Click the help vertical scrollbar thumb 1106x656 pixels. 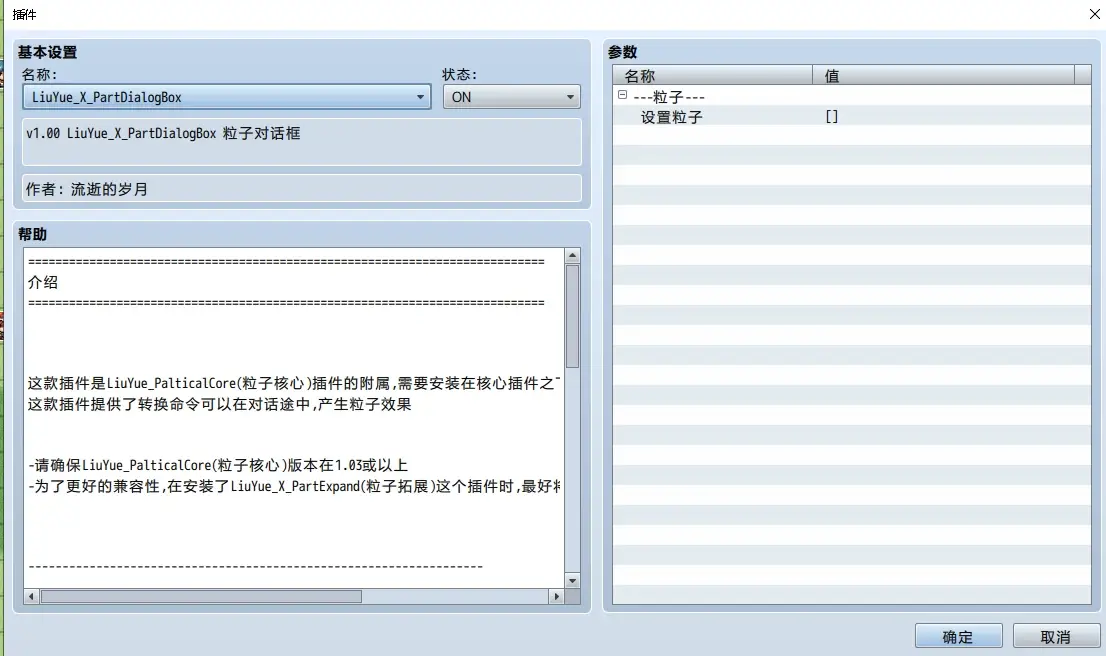(572, 316)
